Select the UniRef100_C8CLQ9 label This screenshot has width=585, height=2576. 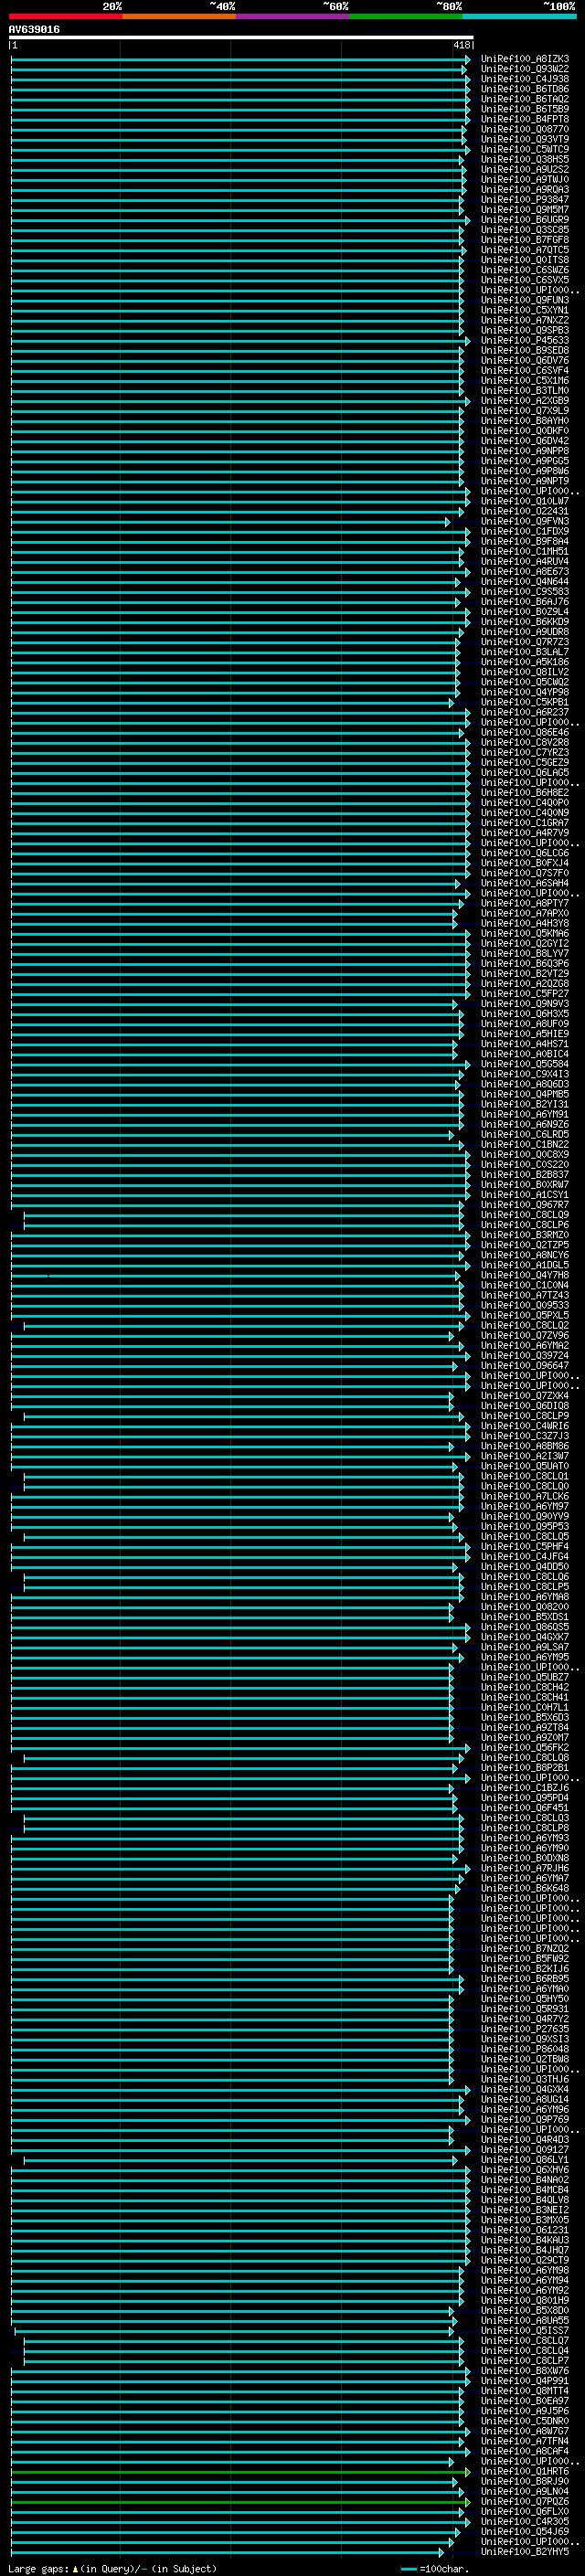[x=525, y=1215]
